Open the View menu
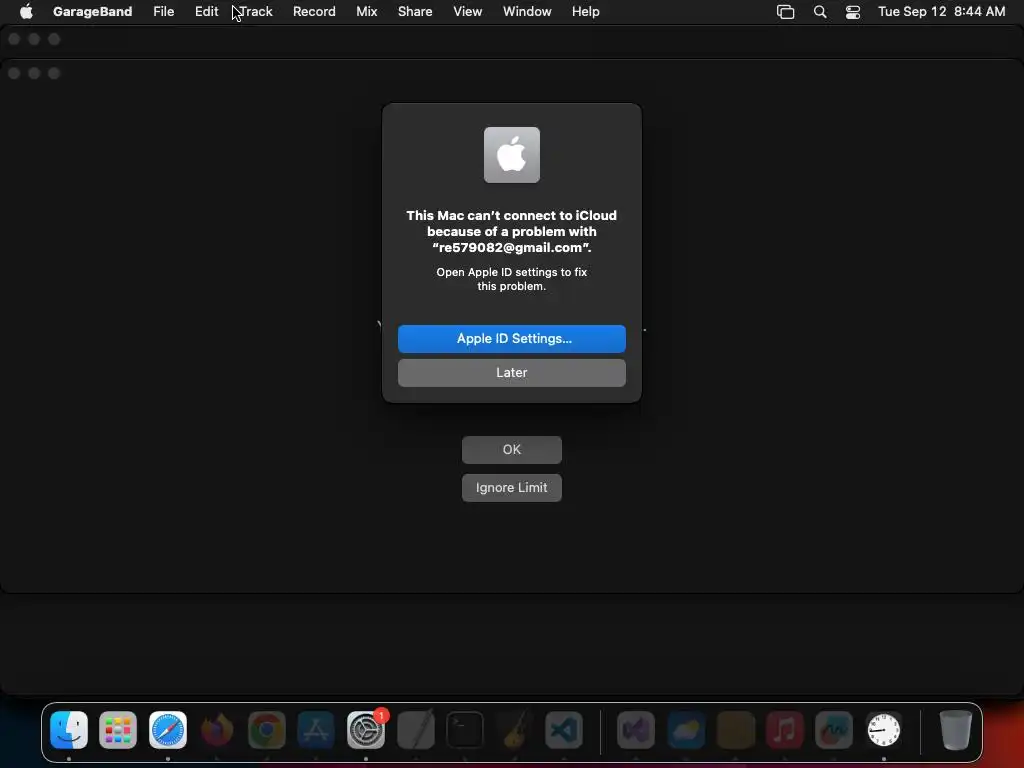Image resolution: width=1024 pixels, height=768 pixels. point(468,11)
